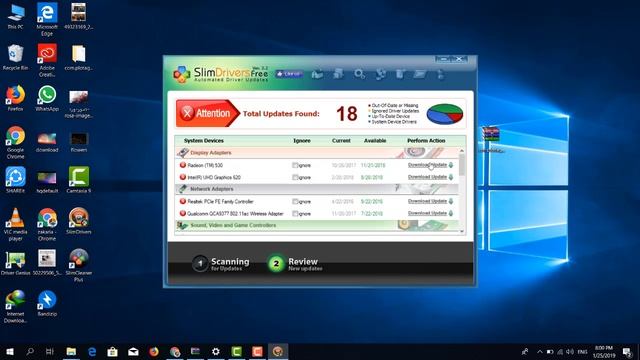Select Qualcomm Wireless Adapter device name
The image size is (640, 360).
click(235, 213)
